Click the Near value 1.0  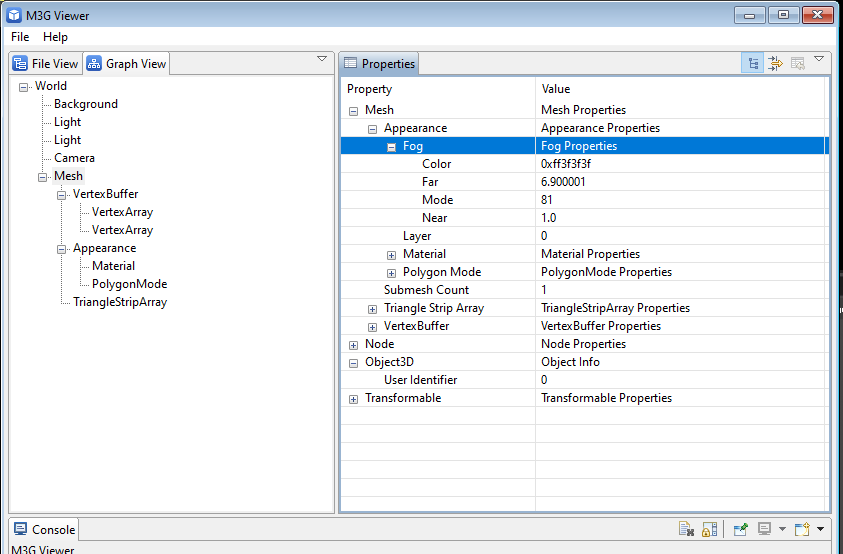[x=548, y=218]
